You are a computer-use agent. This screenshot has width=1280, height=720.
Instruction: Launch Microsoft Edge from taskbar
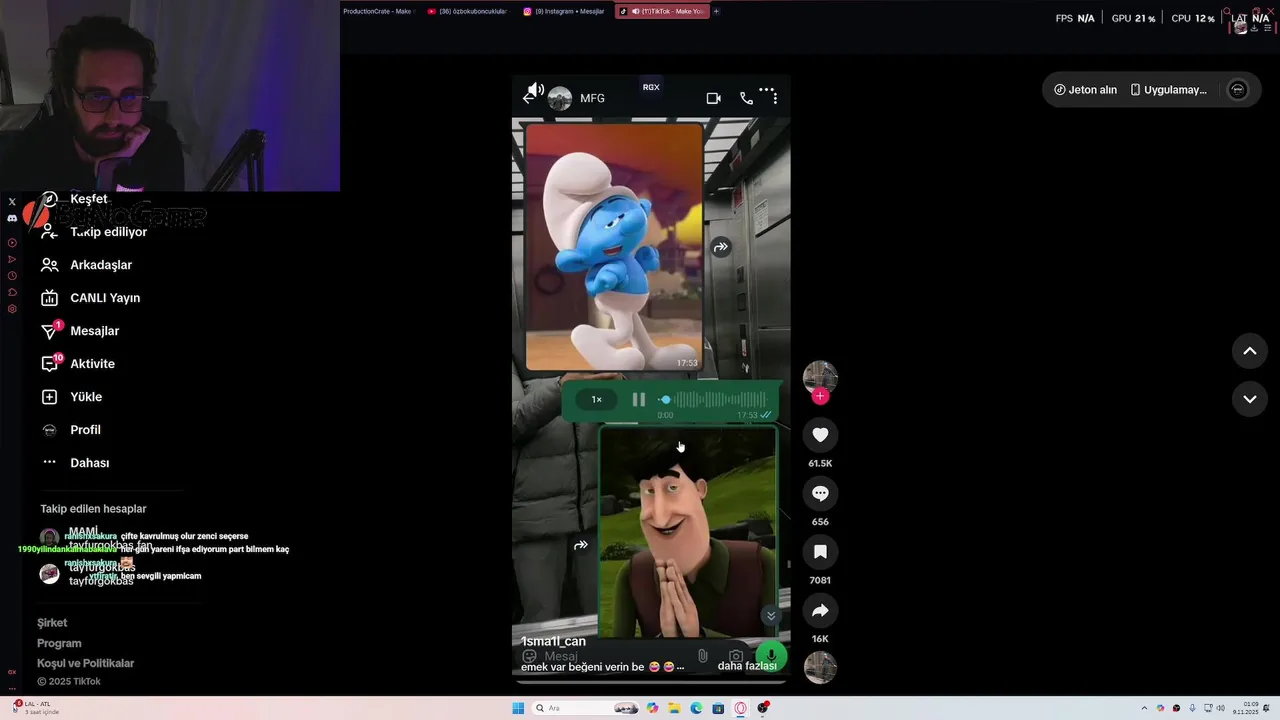point(696,708)
